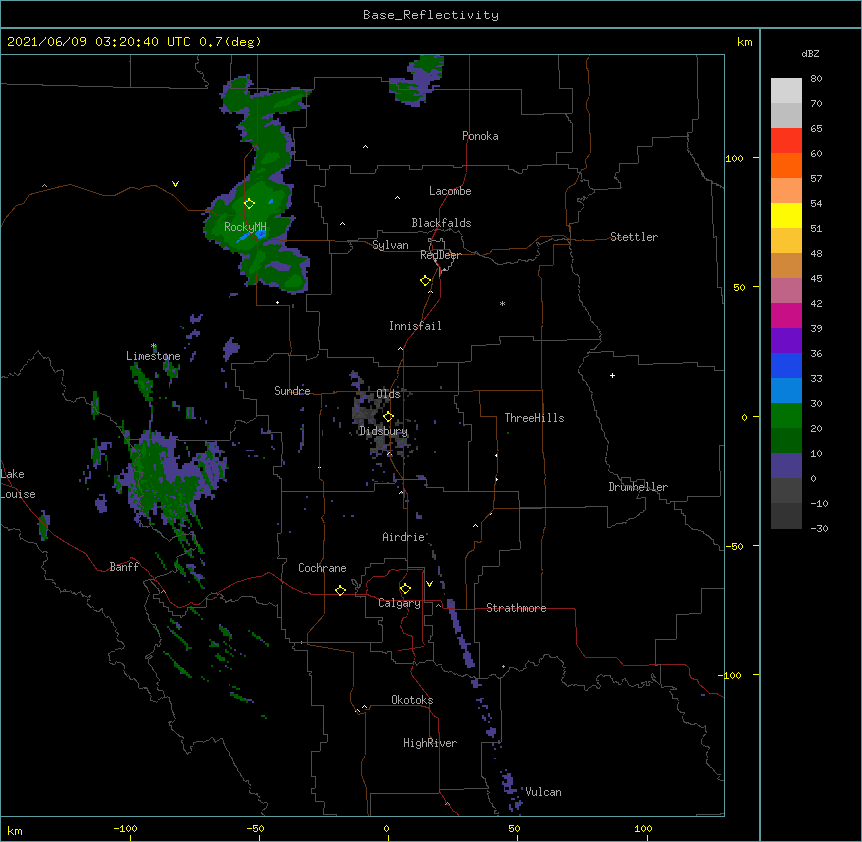
Task: Click the Lacombe town label
Action: click(x=450, y=191)
